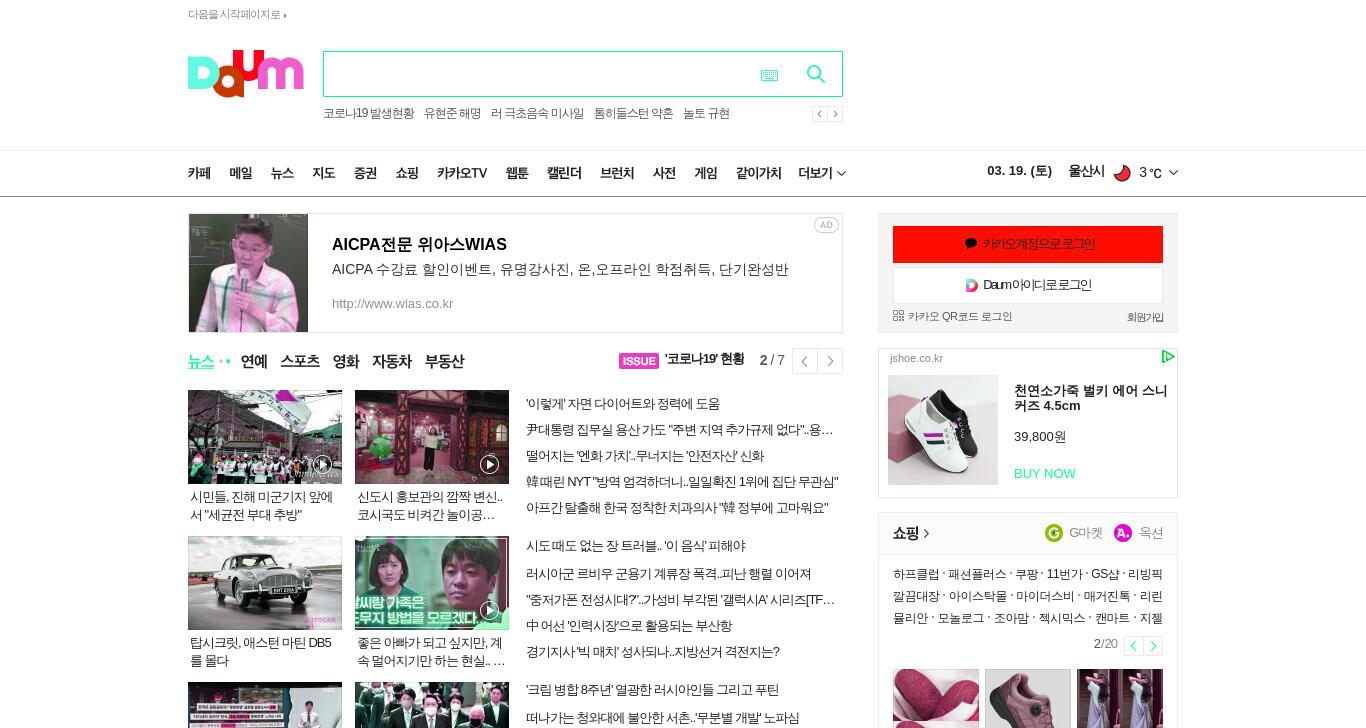Go to next shopping mall list page
The height and width of the screenshot is (728, 1366).
[x=1153, y=645]
